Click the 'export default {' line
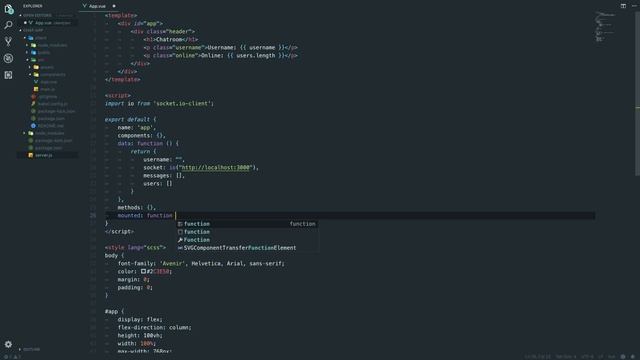 130,120
